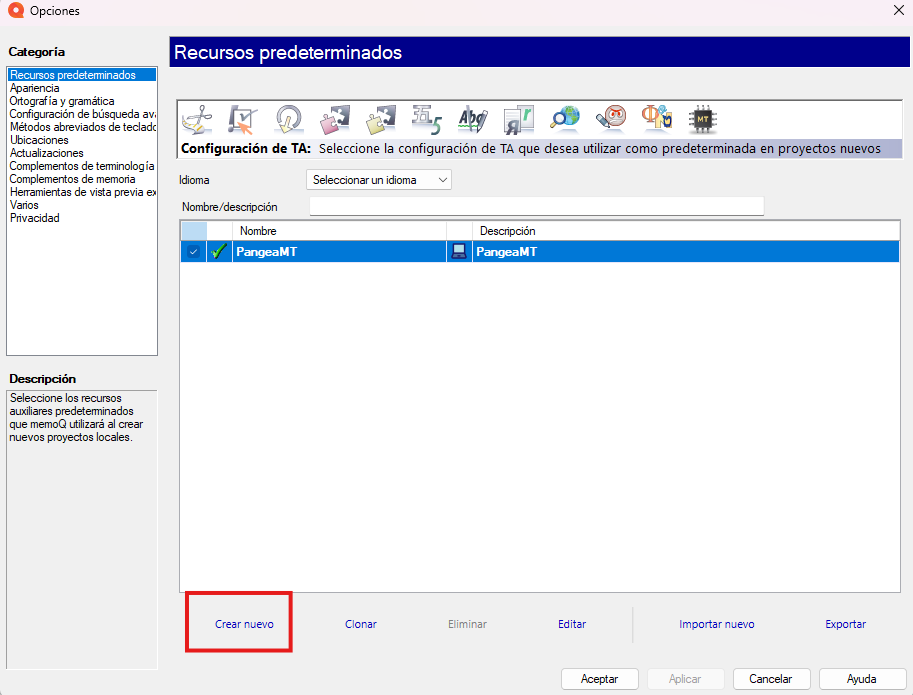Click the AutoCorrect Abg icon
Image resolution: width=913 pixels, height=695 pixels.
(x=472, y=119)
